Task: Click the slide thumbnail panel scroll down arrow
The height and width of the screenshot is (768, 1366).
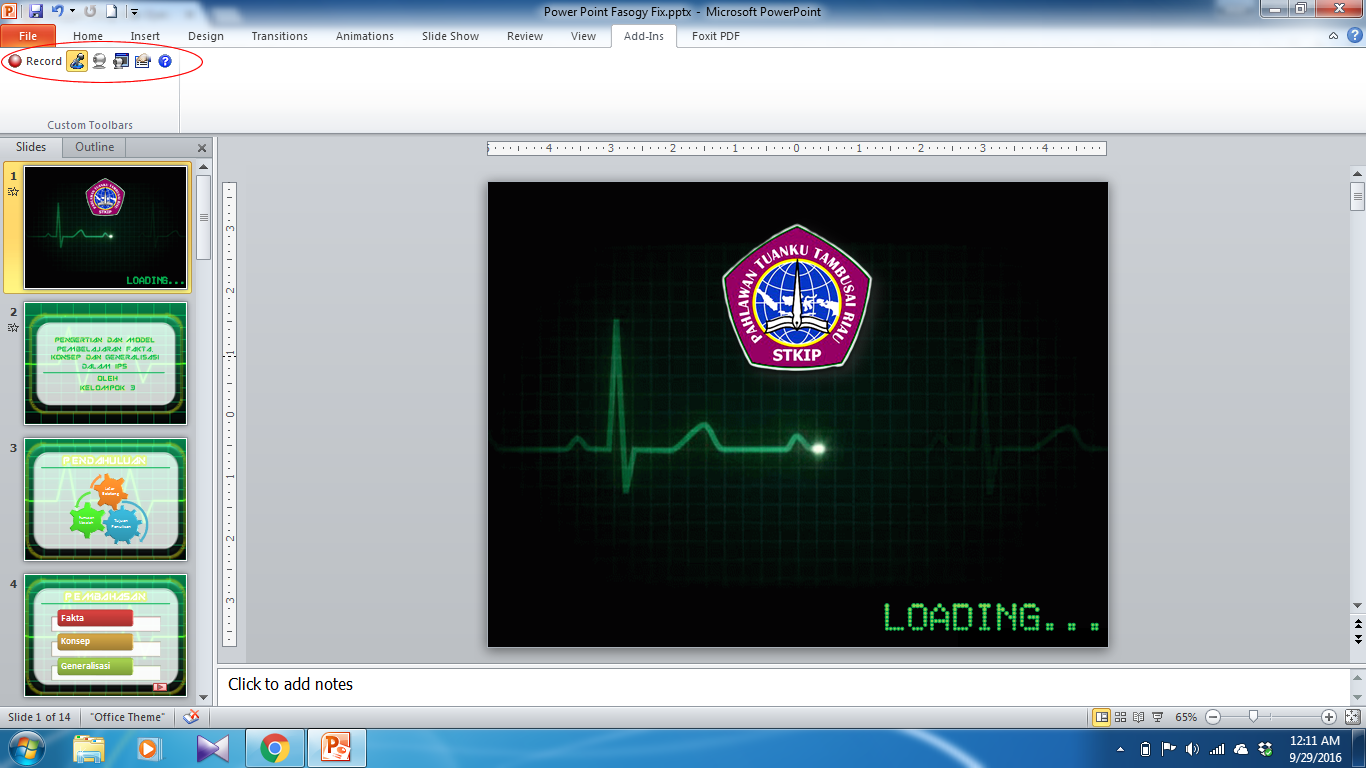Action: click(204, 697)
